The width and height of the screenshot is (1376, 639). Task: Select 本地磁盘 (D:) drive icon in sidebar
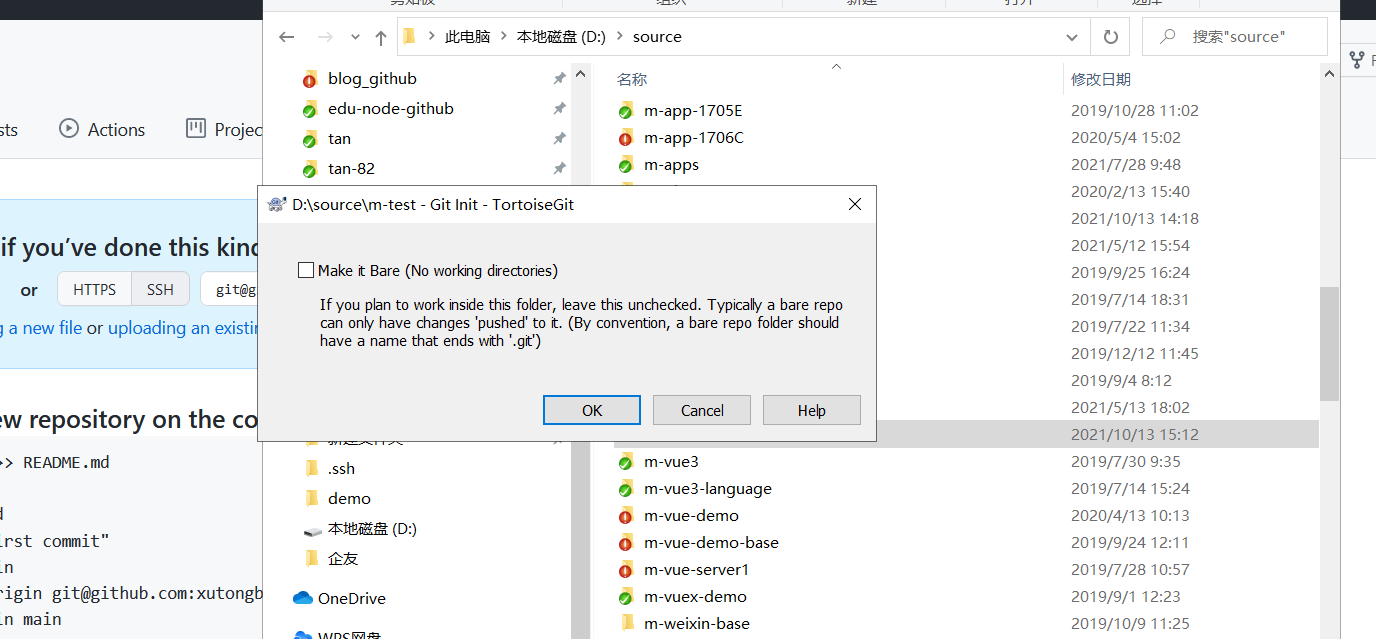pyautogui.click(x=312, y=530)
